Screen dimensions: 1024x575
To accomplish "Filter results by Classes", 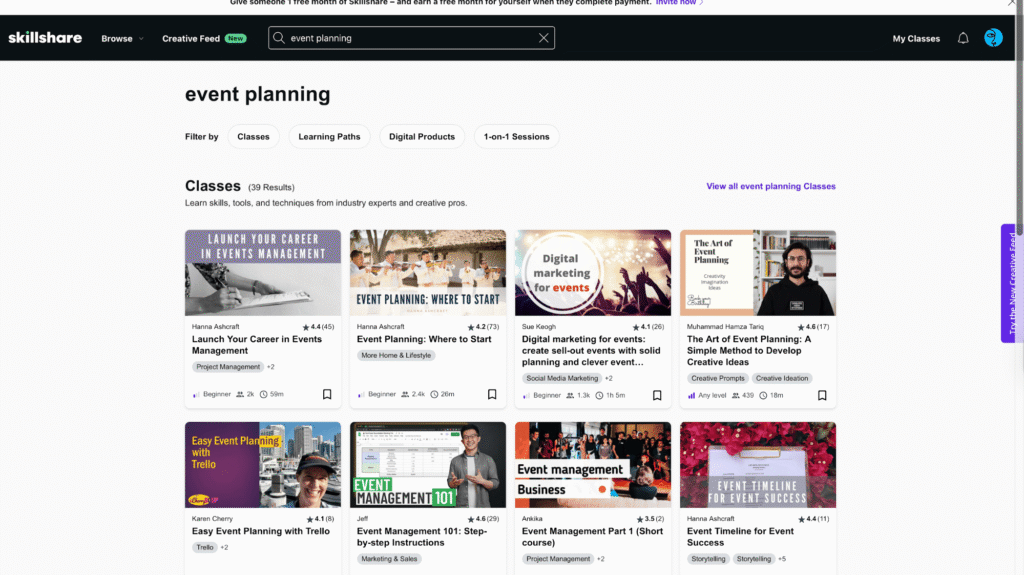I will 253,137.
